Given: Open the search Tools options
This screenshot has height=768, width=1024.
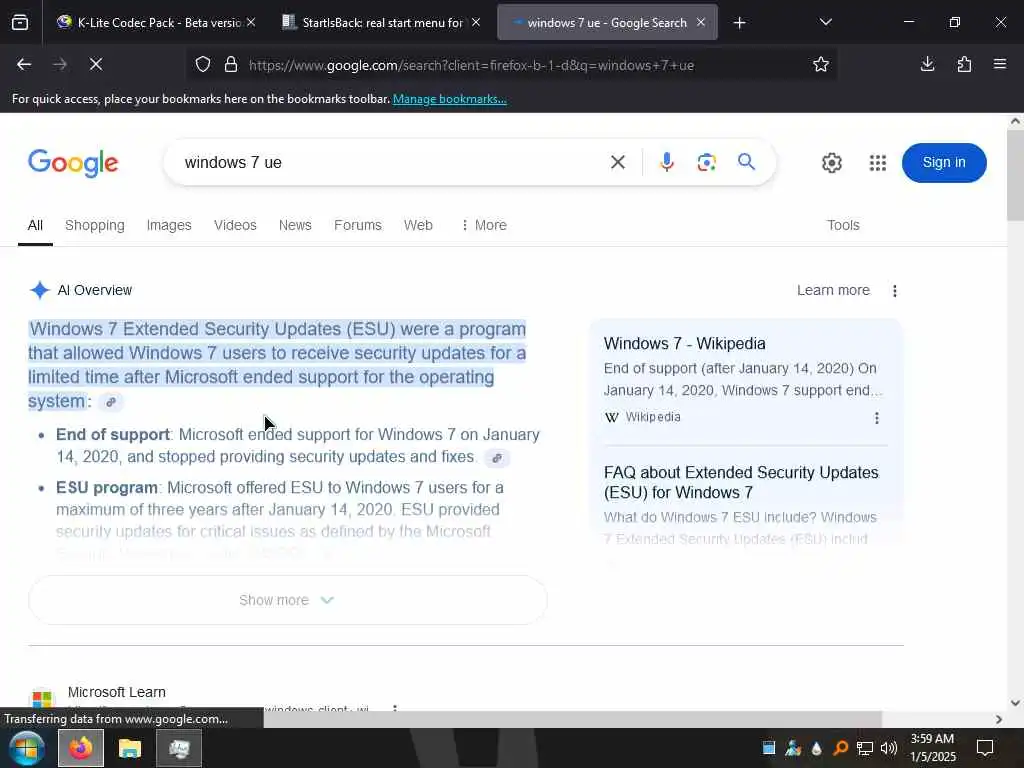Looking at the screenshot, I should coord(843,225).
